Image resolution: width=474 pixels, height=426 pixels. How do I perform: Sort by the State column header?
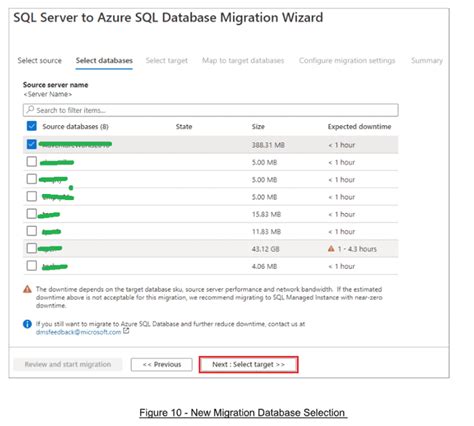184,127
